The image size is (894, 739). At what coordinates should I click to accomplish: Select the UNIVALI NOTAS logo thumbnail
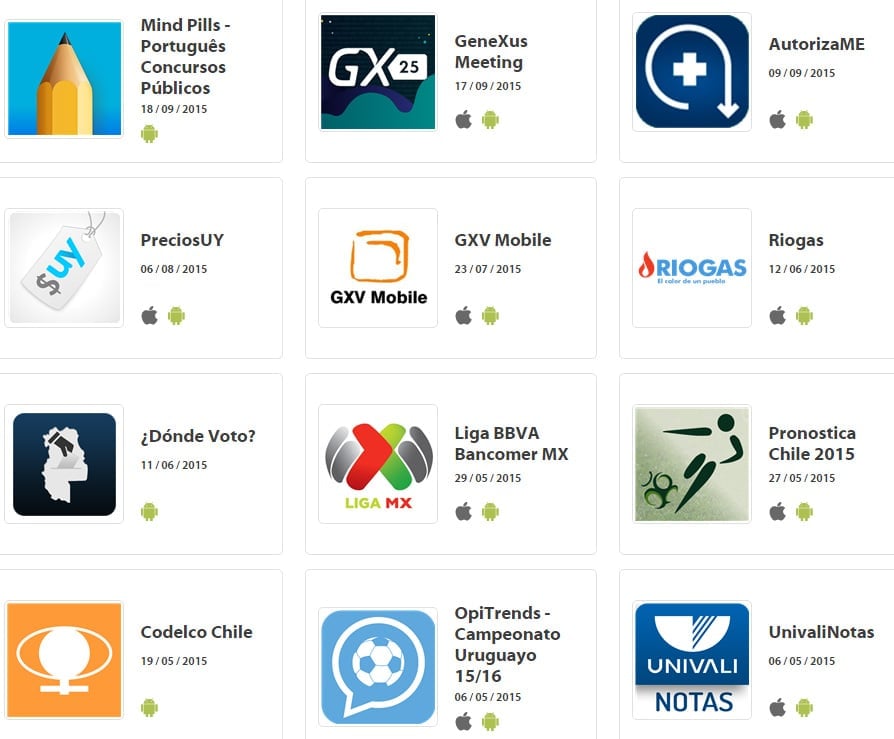(x=692, y=660)
